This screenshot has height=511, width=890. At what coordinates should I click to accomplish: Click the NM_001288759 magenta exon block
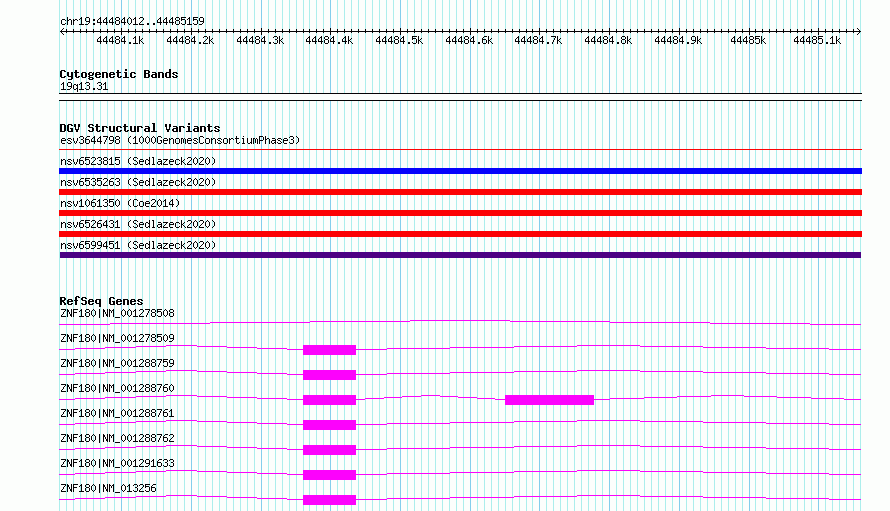tap(329, 375)
